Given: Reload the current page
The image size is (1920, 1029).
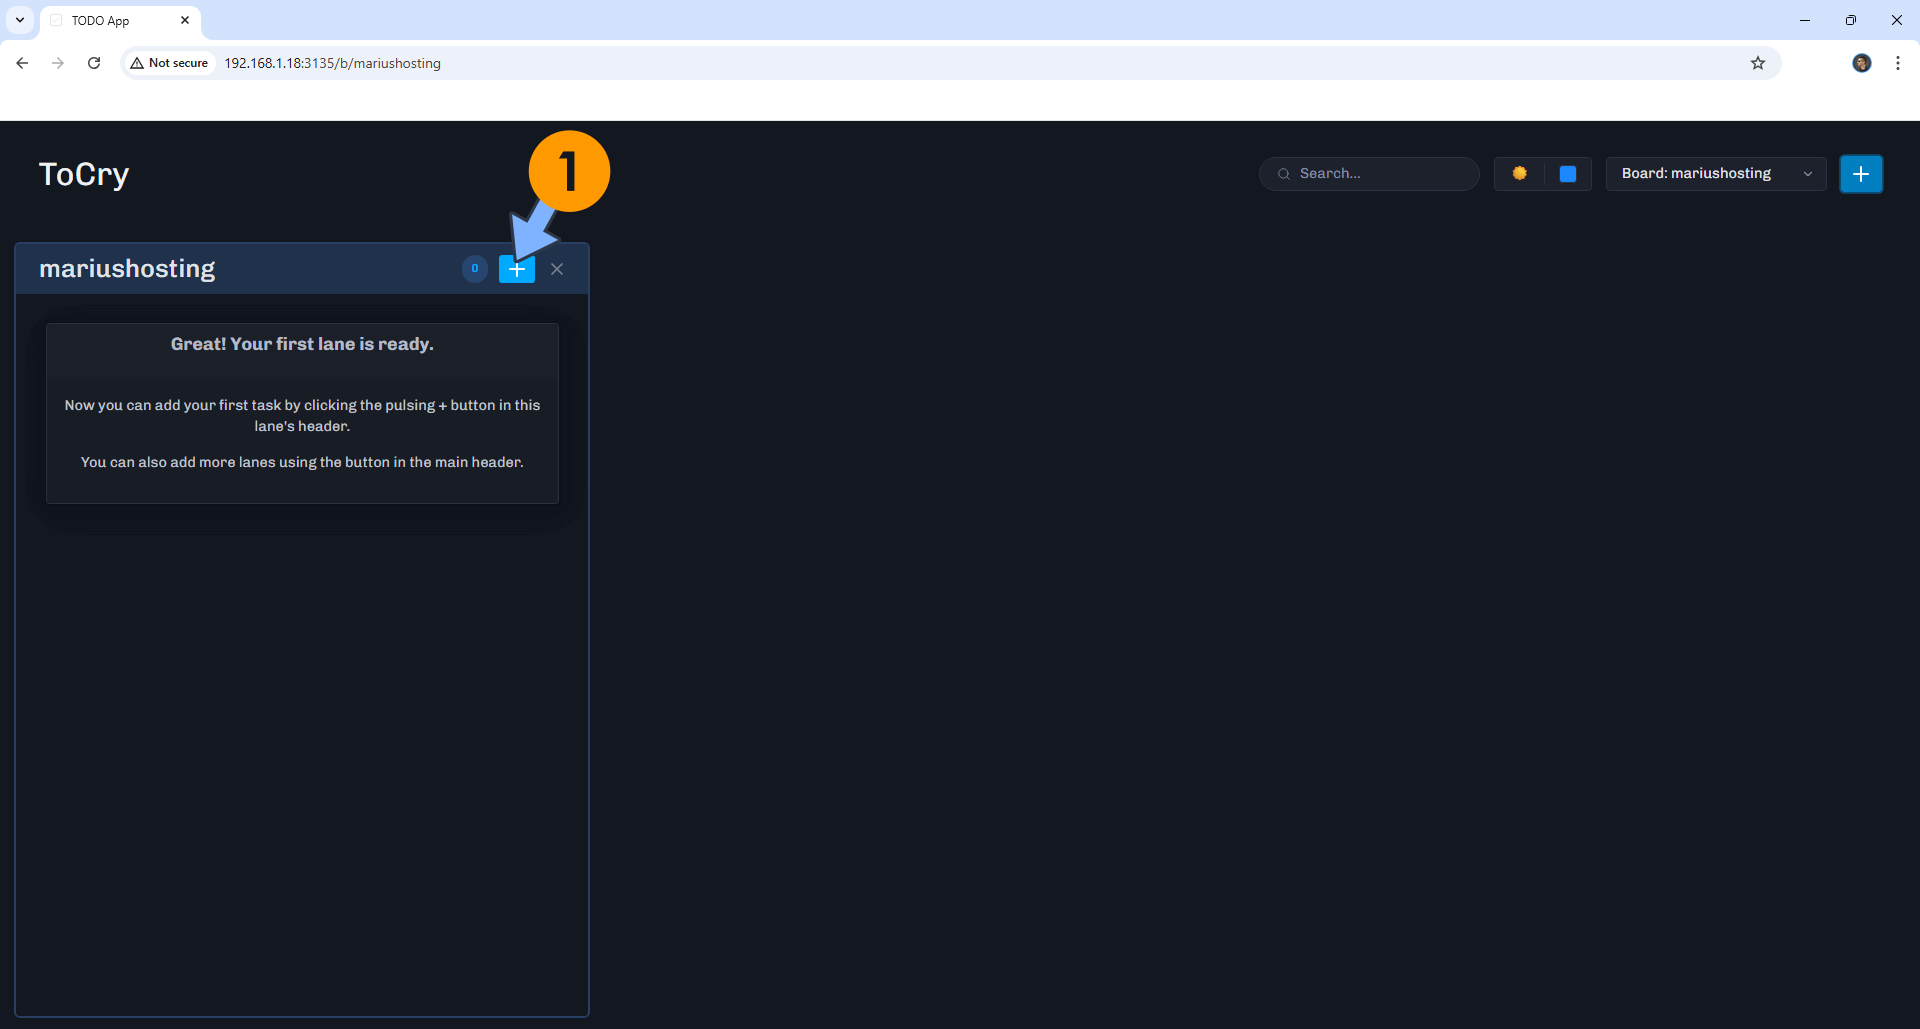Looking at the screenshot, I should click(x=94, y=63).
